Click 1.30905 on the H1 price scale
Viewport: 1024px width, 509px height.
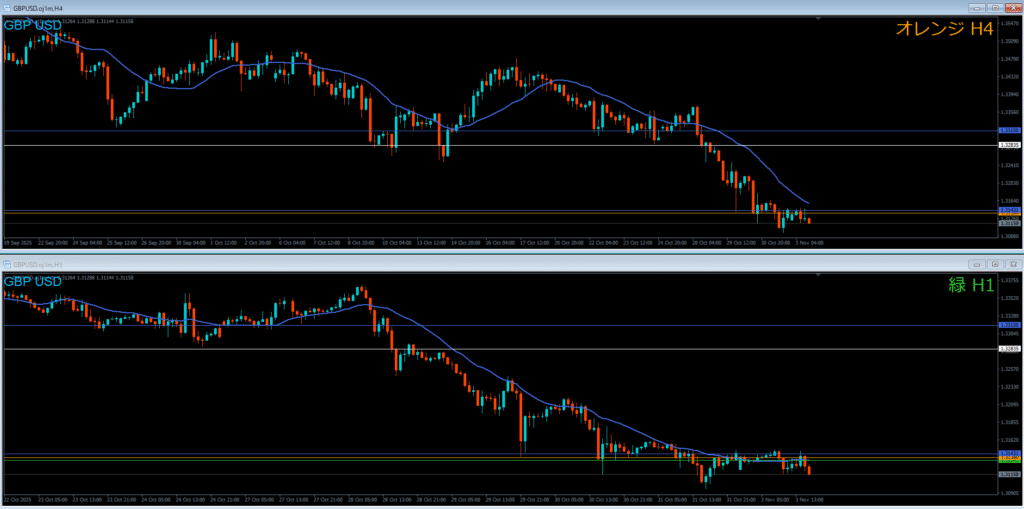tap(1009, 493)
